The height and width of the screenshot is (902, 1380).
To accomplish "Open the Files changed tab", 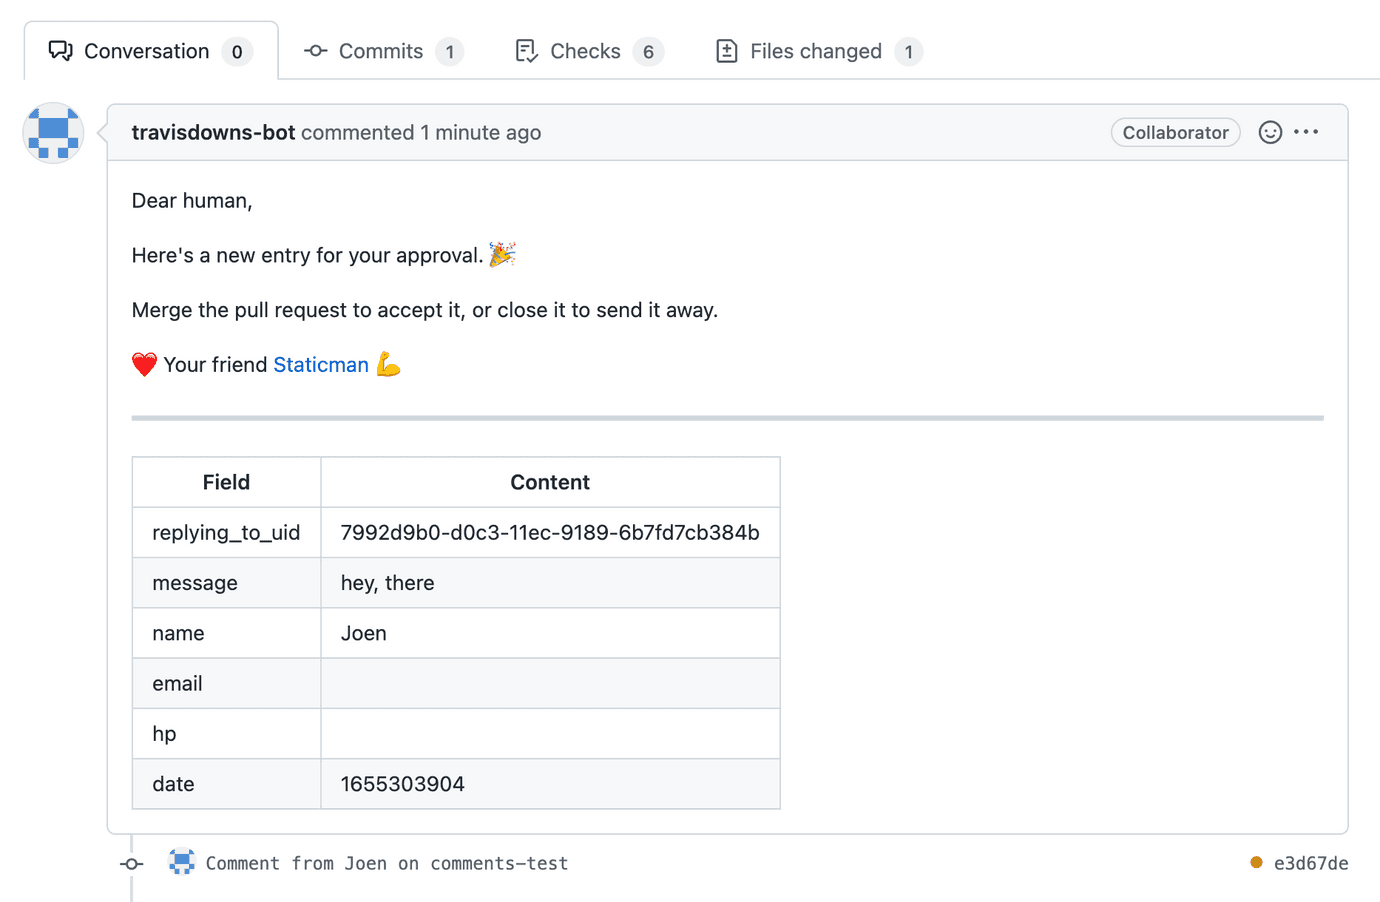I will click(817, 51).
